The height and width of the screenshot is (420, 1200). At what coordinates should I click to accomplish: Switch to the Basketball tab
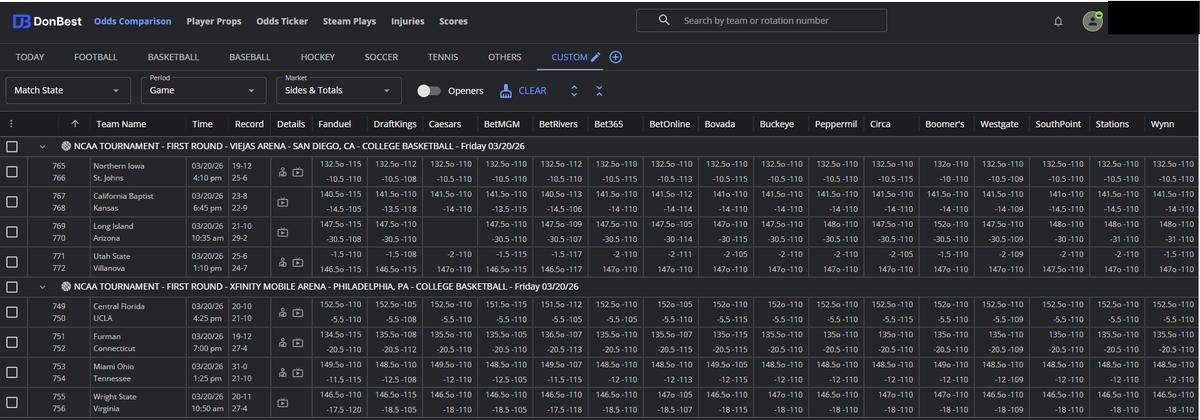[x=173, y=57]
